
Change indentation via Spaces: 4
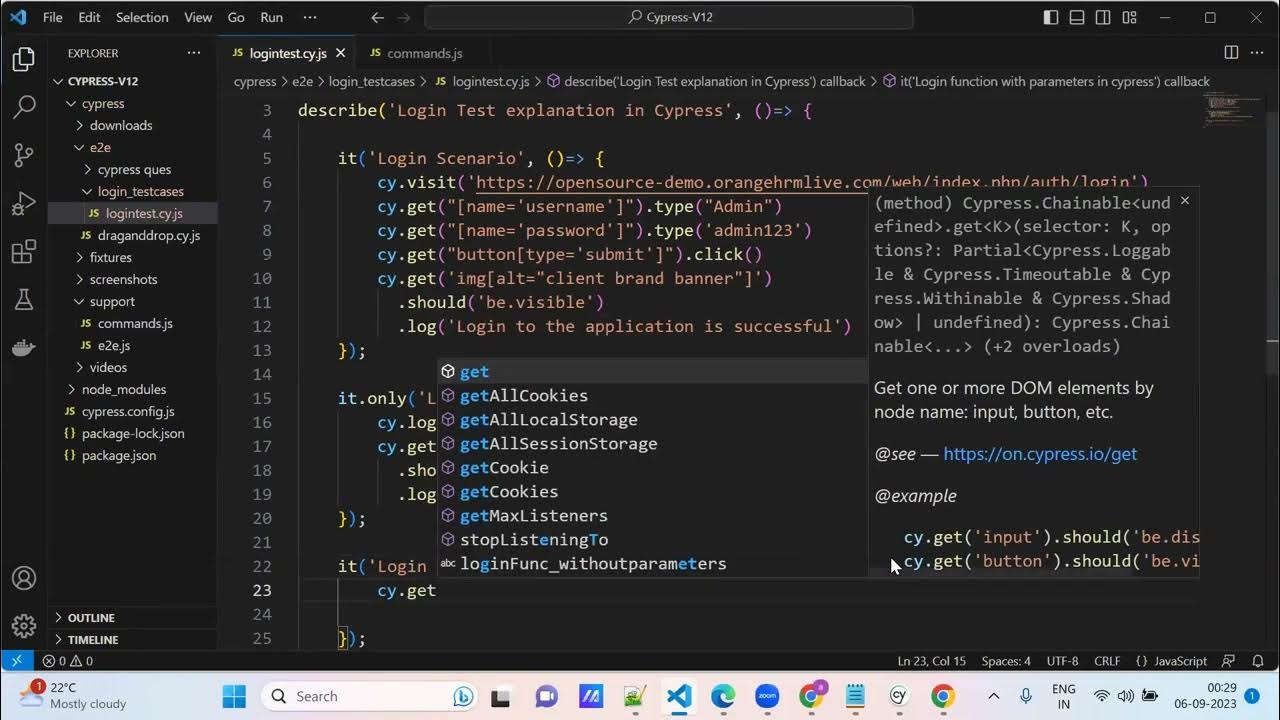click(1006, 661)
